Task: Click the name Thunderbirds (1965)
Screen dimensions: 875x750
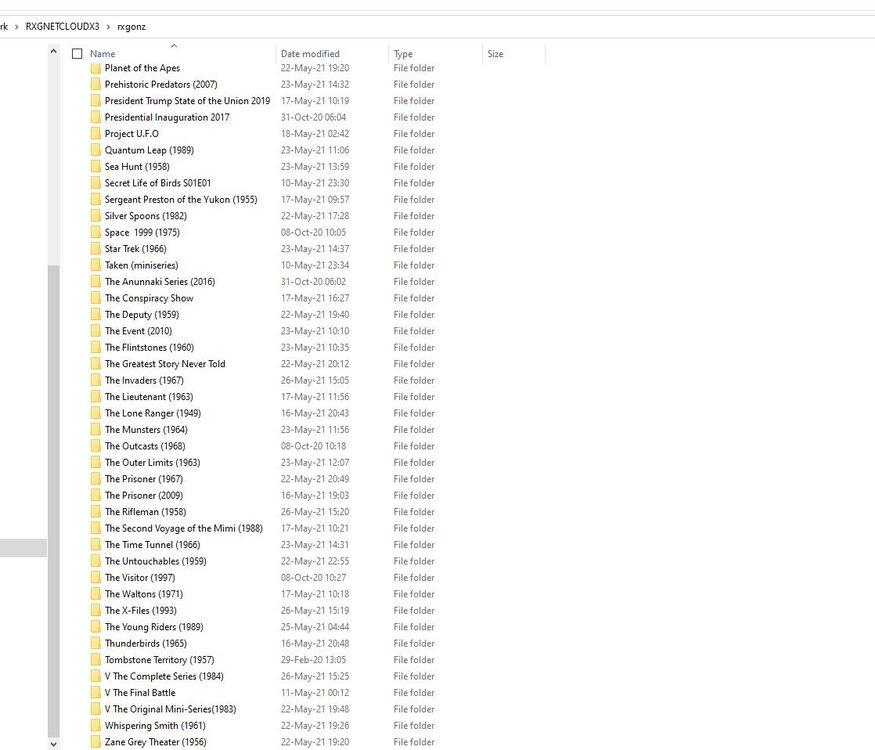Action: click(x=146, y=643)
